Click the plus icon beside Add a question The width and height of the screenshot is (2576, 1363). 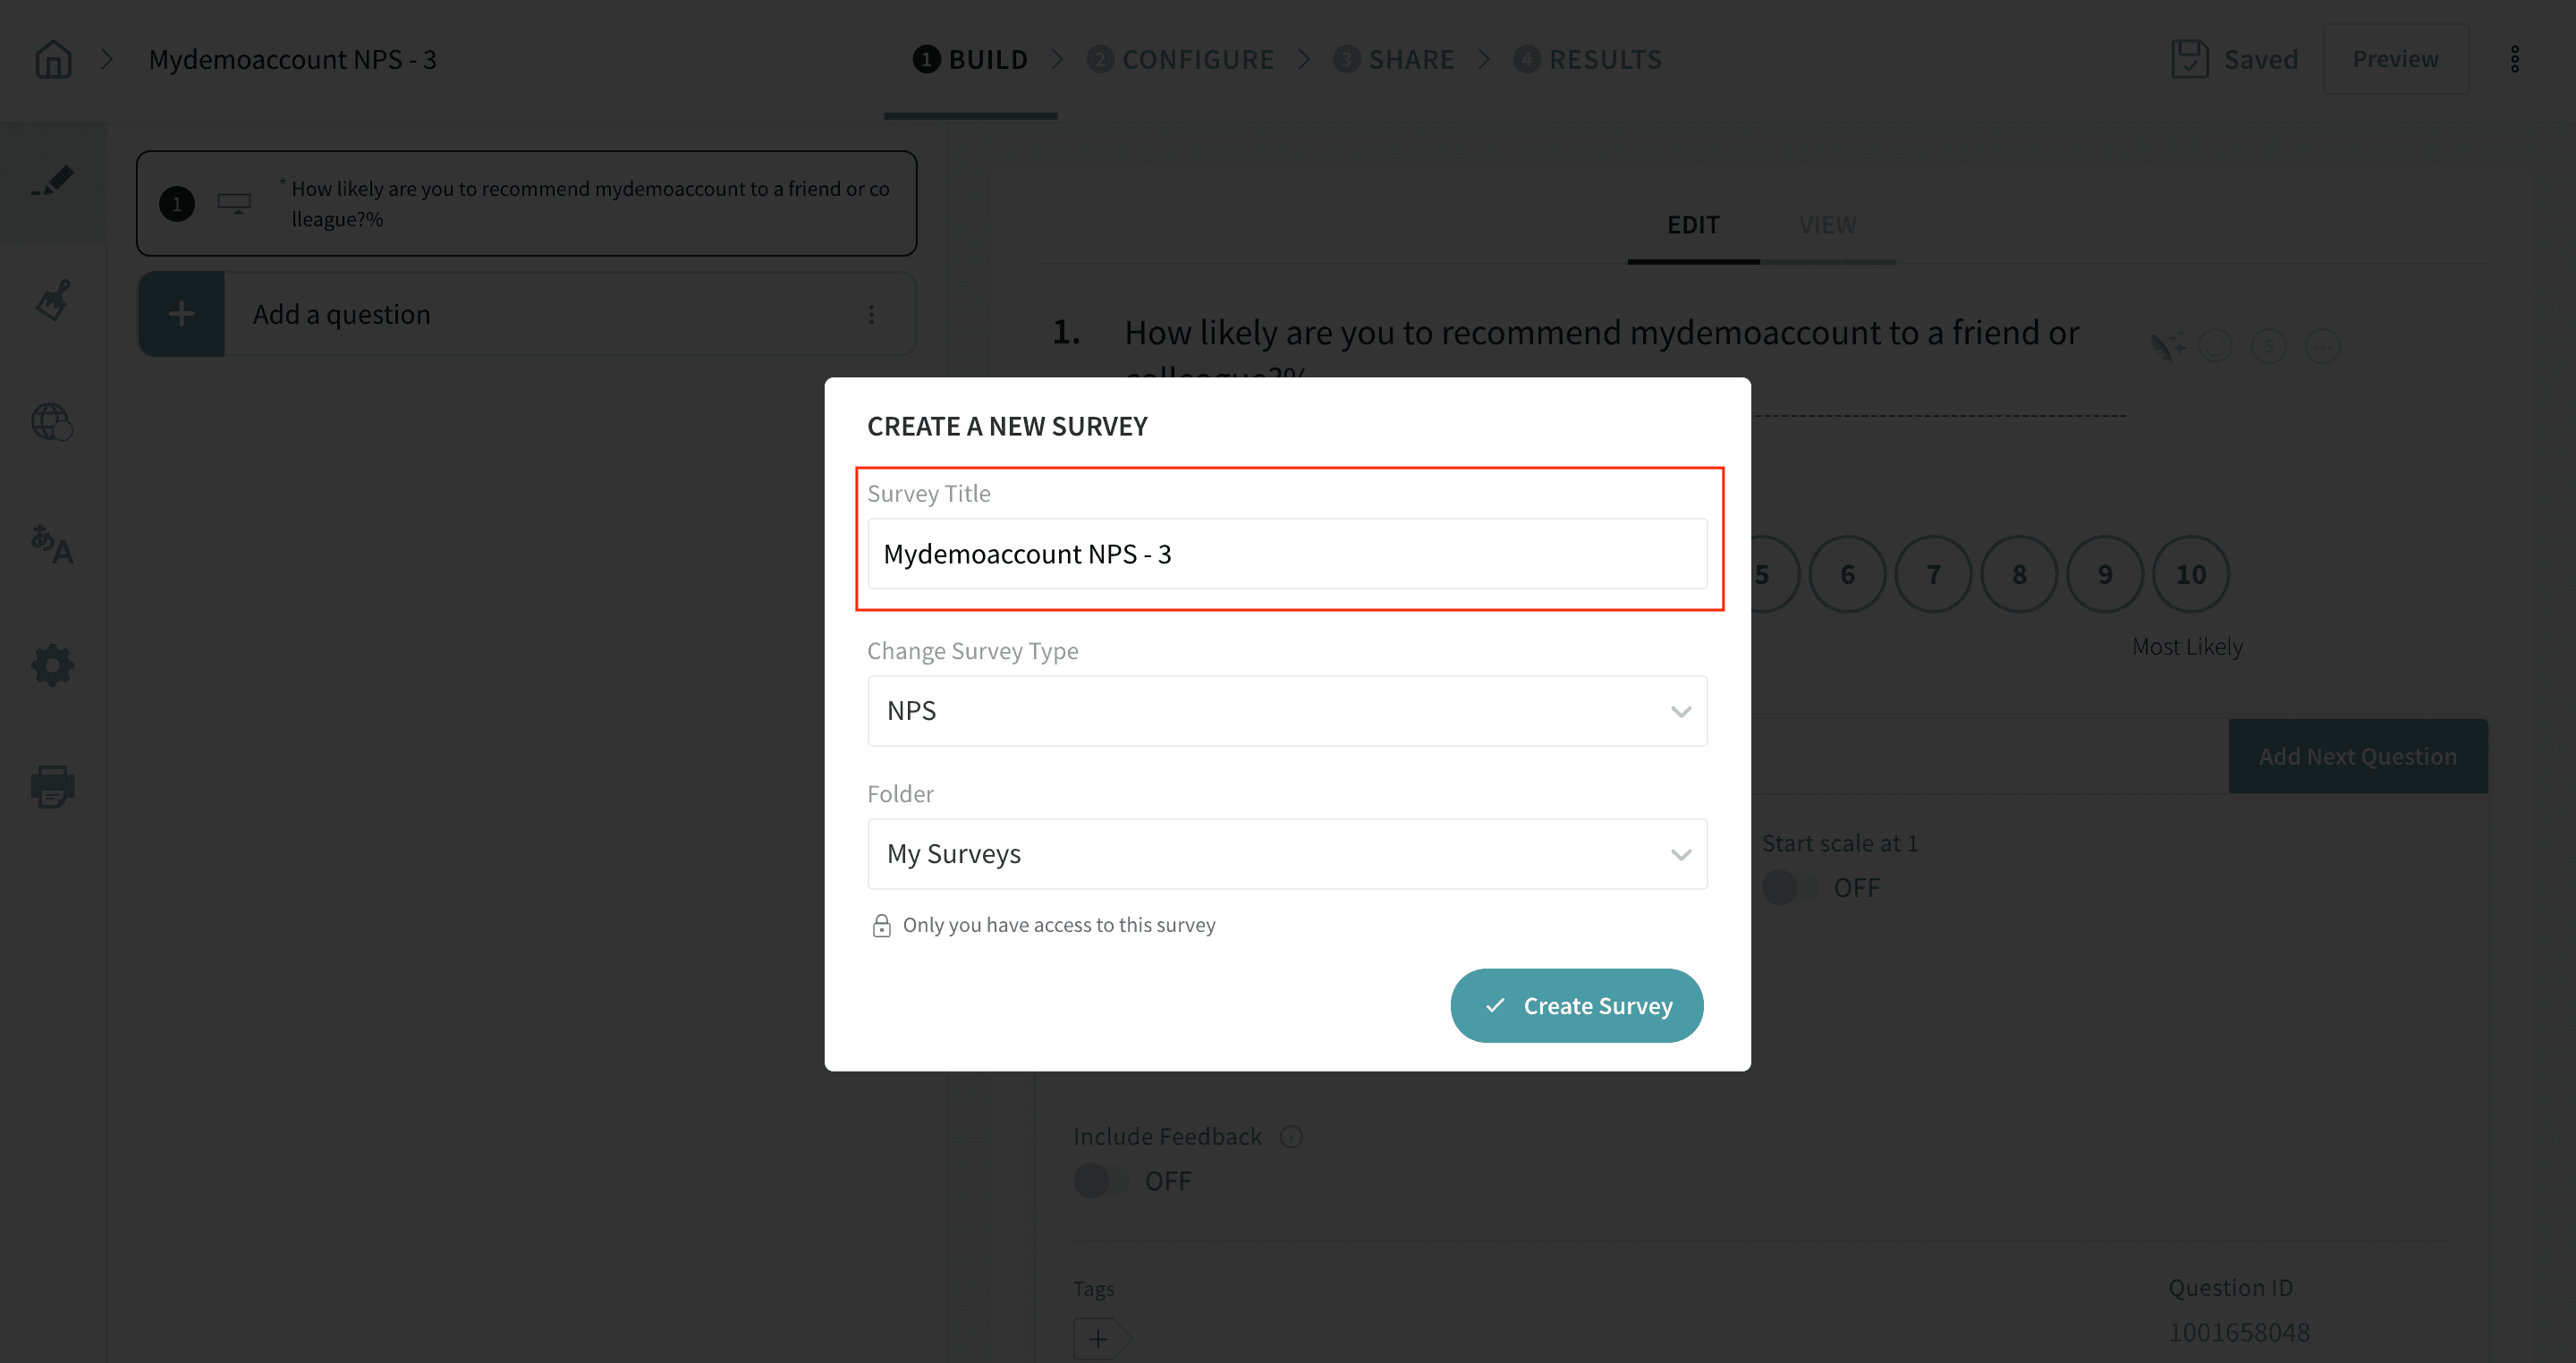[x=181, y=314]
